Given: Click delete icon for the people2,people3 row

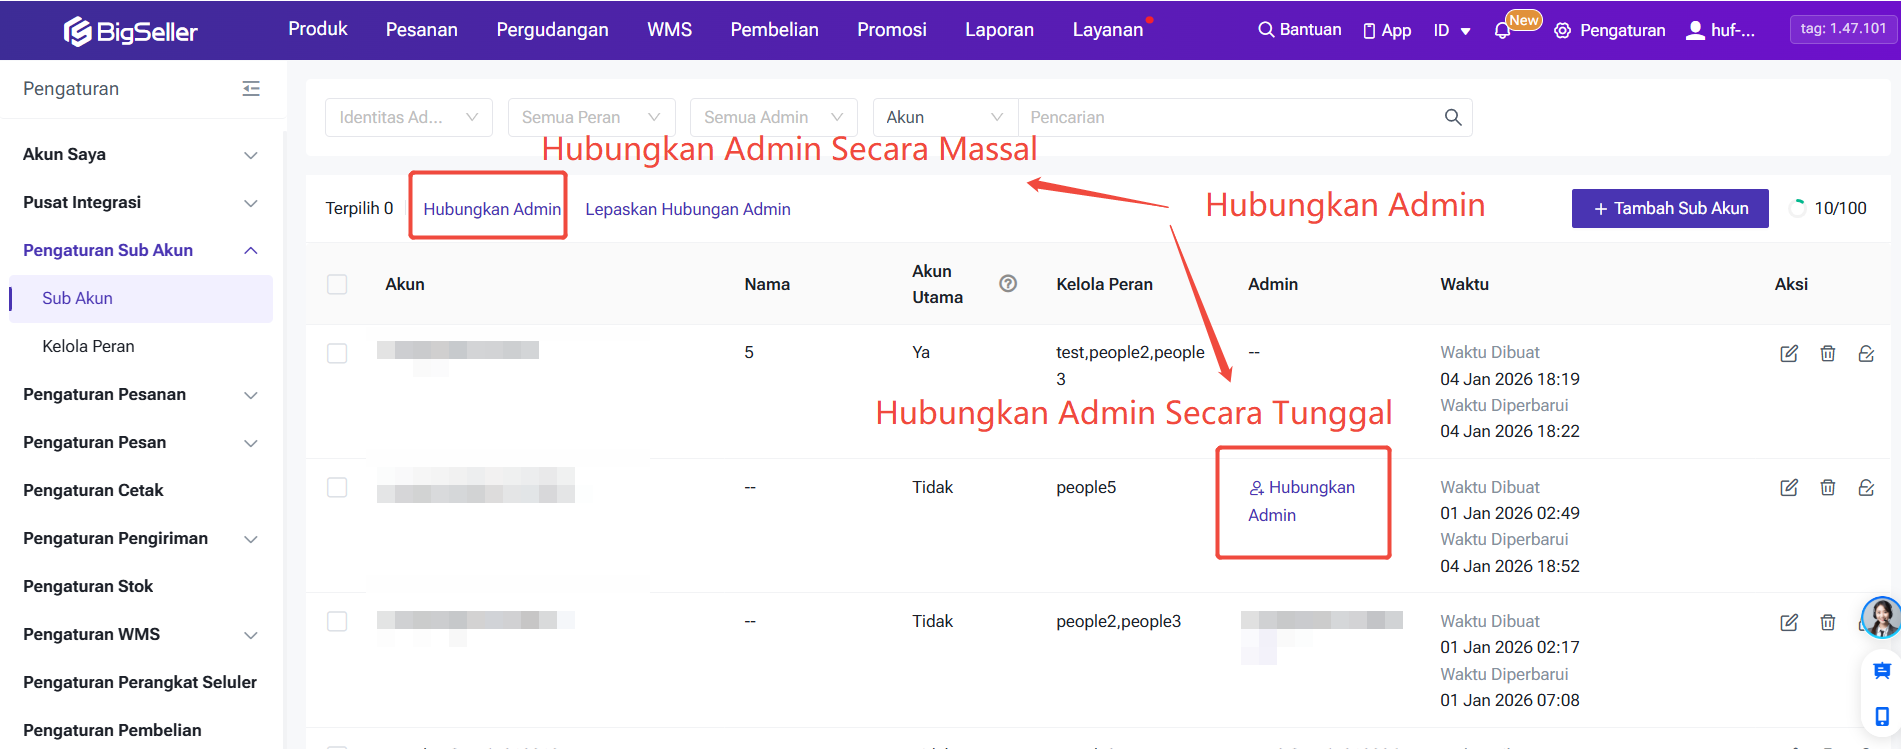Looking at the screenshot, I should [x=1827, y=622].
